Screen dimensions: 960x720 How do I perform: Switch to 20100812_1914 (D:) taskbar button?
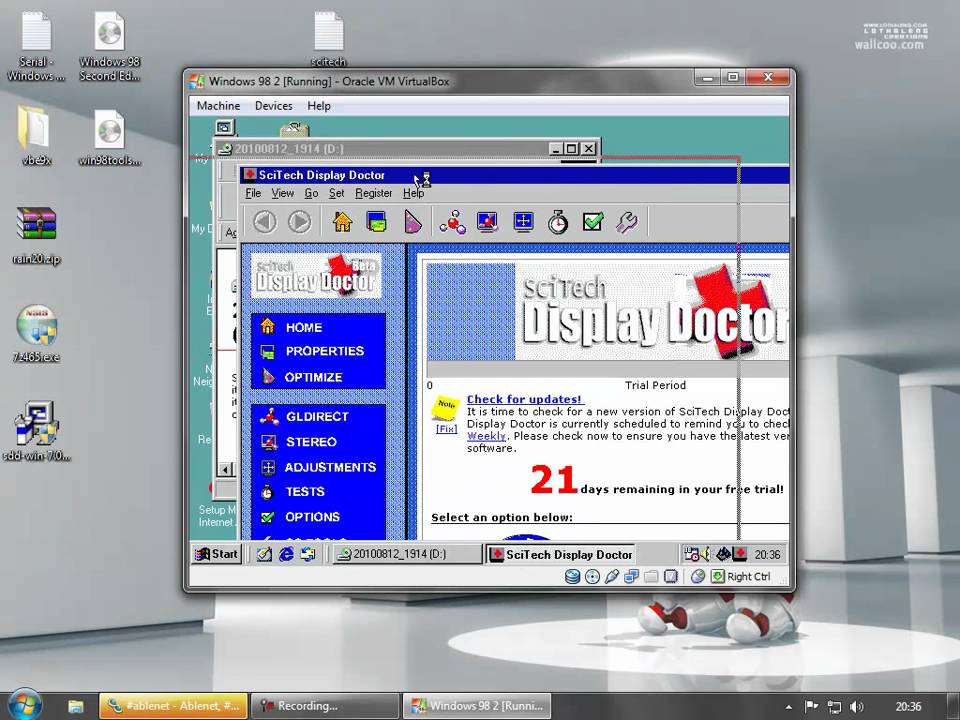coord(407,554)
